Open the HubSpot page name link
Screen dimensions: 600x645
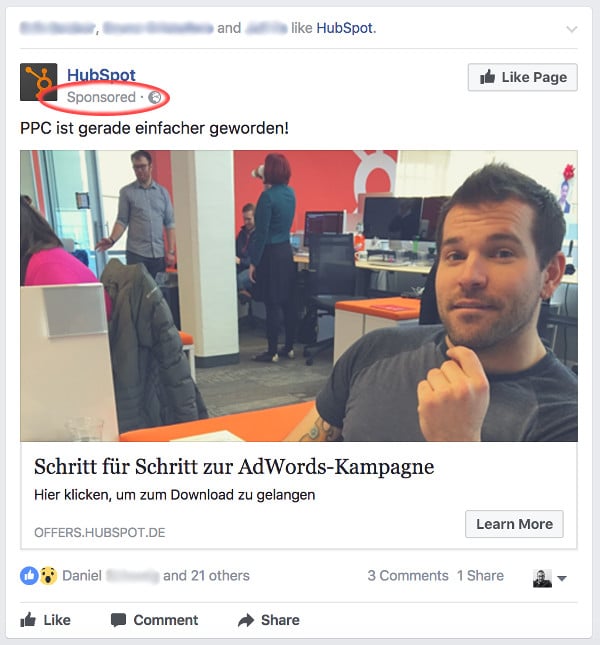coord(101,75)
